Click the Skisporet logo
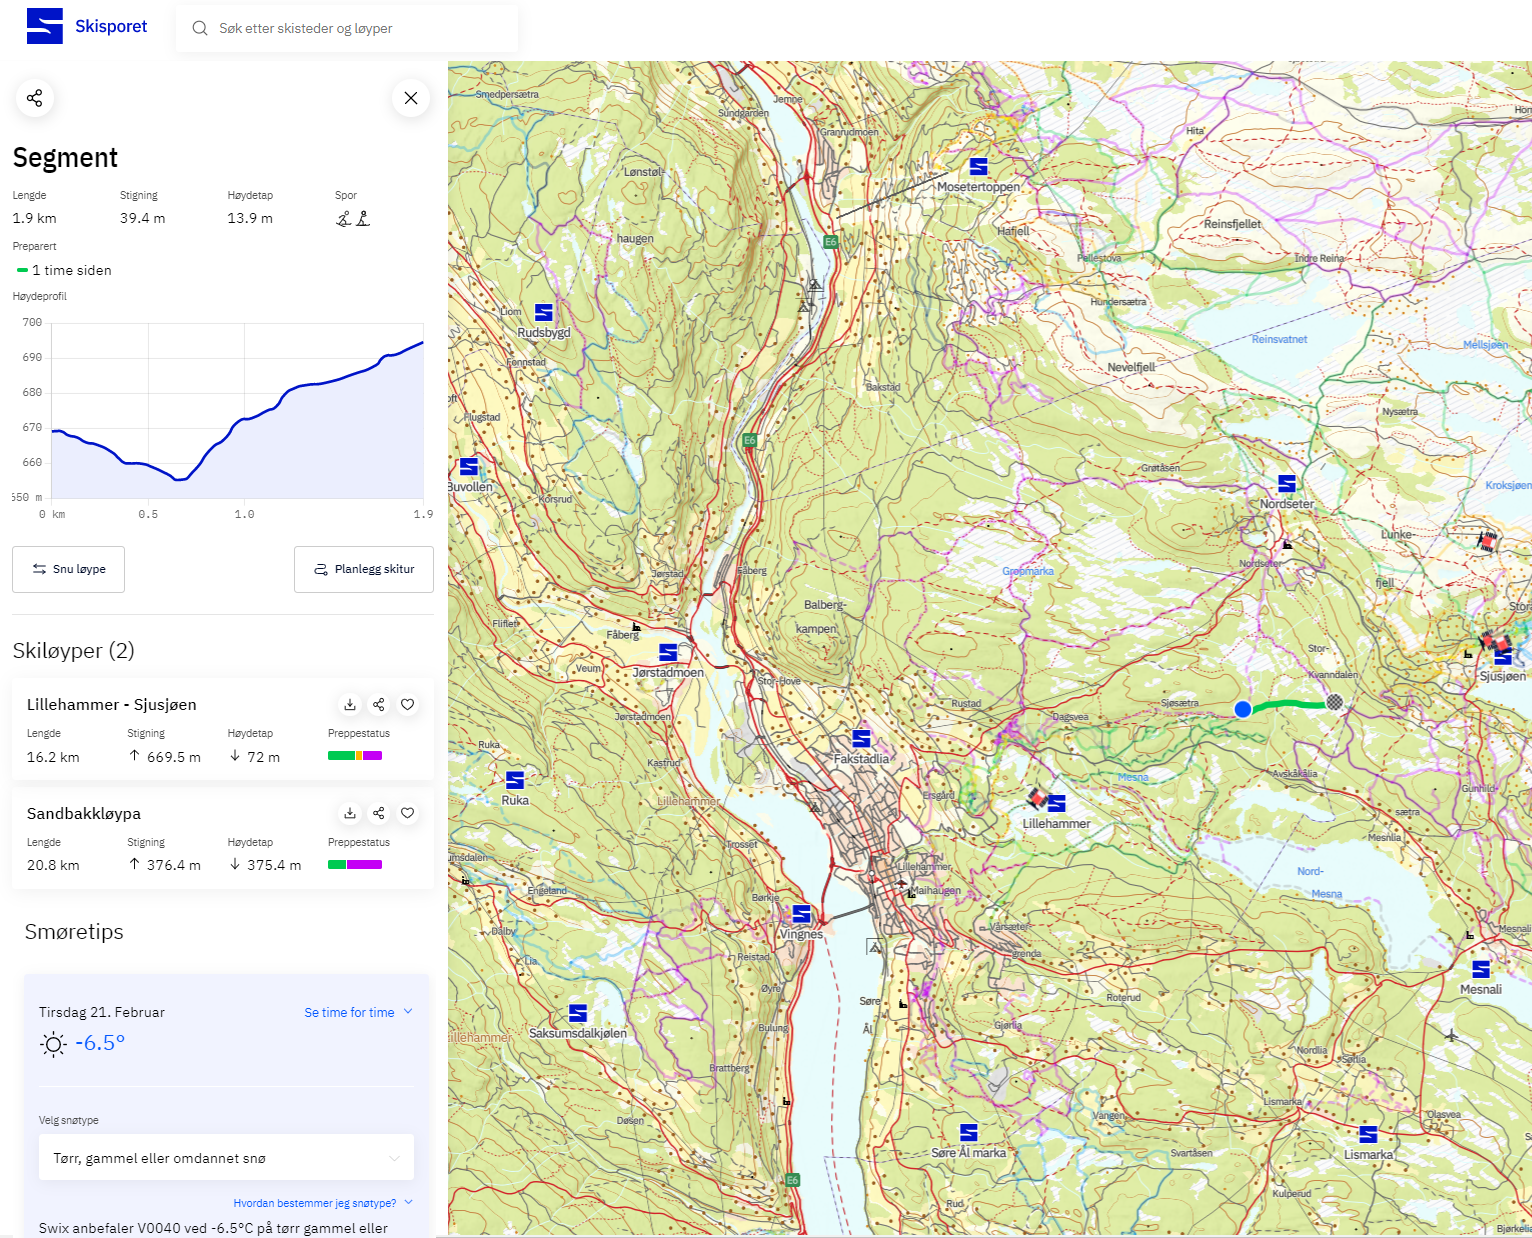 [x=45, y=26]
